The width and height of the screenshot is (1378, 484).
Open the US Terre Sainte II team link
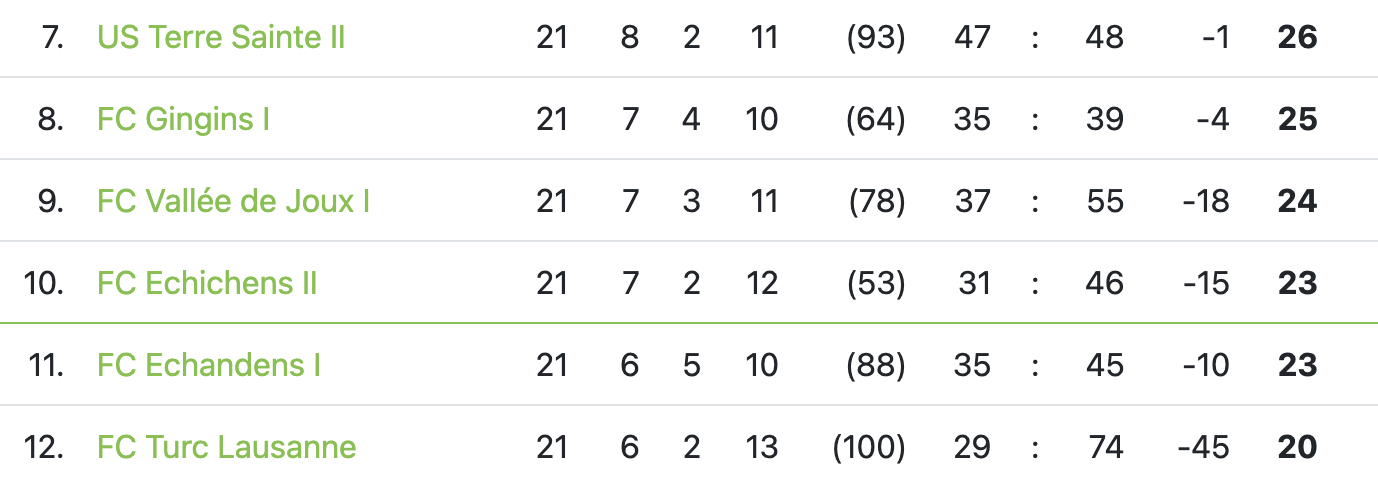click(221, 38)
